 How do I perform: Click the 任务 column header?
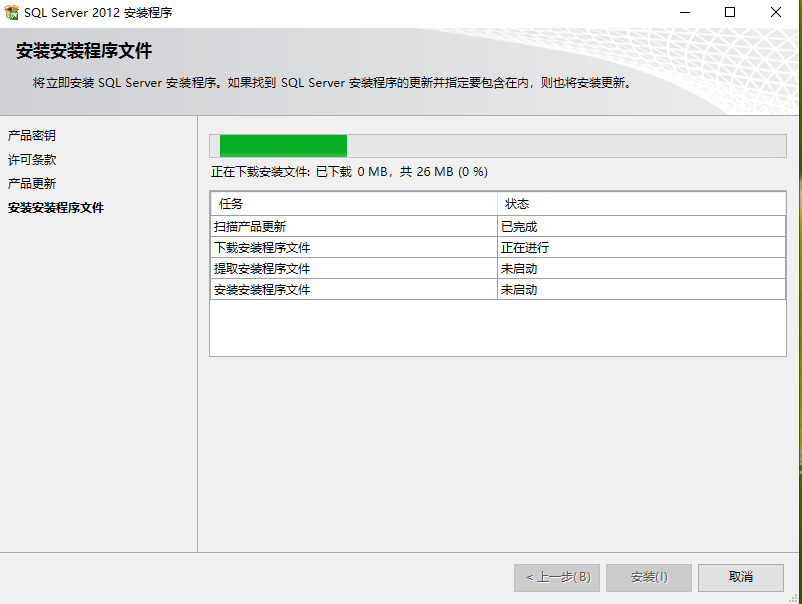click(x=353, y=204)
